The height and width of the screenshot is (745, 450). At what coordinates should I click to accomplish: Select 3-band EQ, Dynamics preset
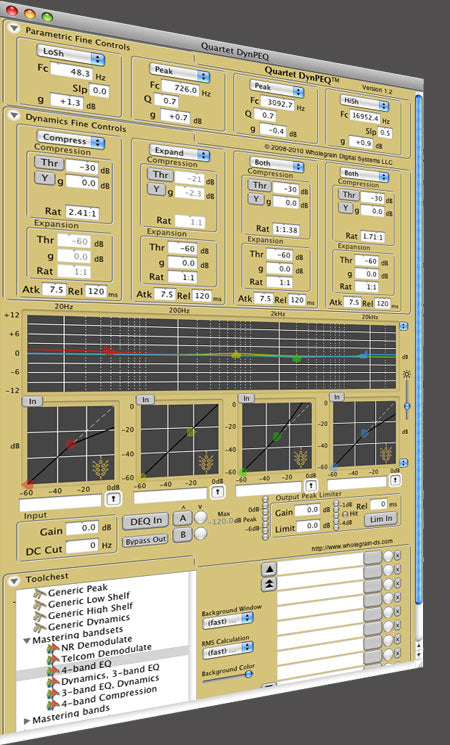pos(110,686)
